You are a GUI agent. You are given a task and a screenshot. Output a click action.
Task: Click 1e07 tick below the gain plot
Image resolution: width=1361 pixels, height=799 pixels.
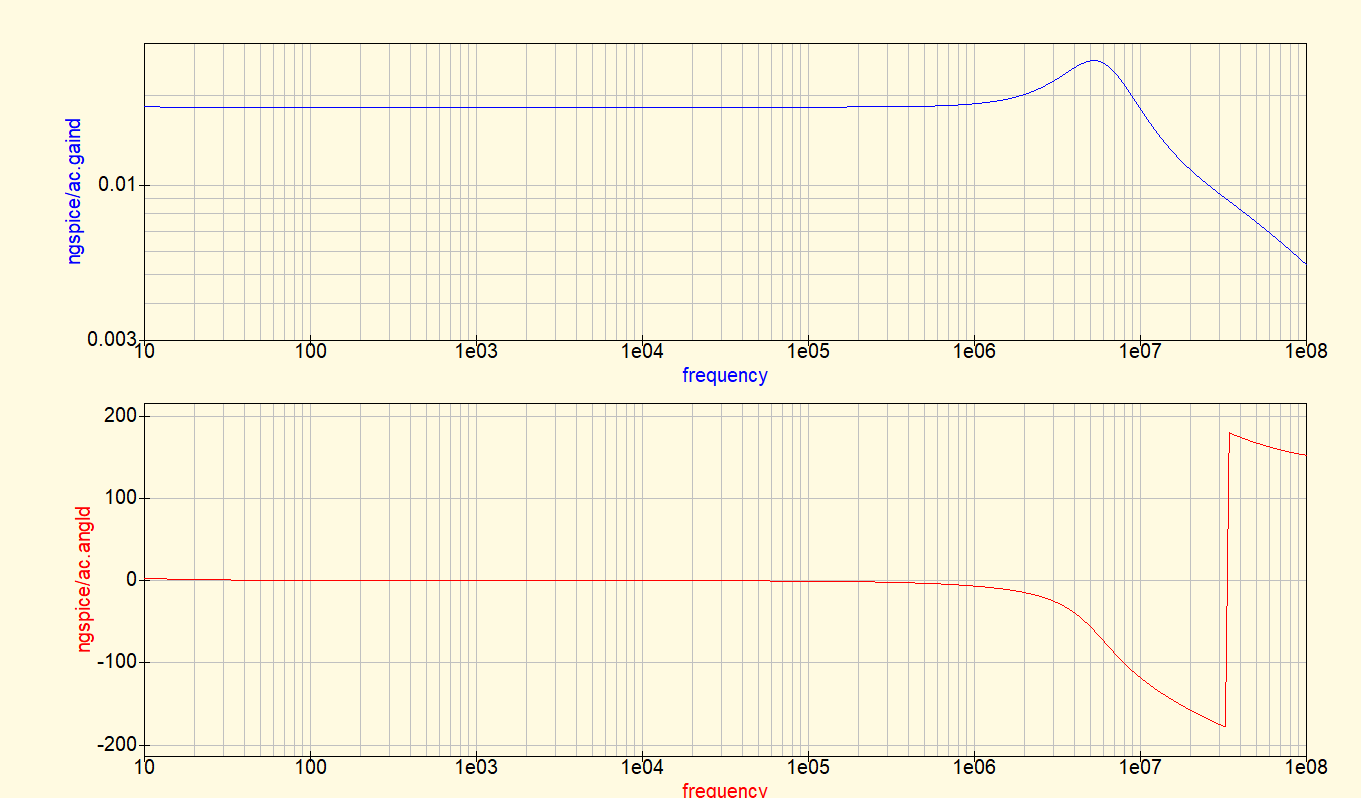click(1140, 351)
